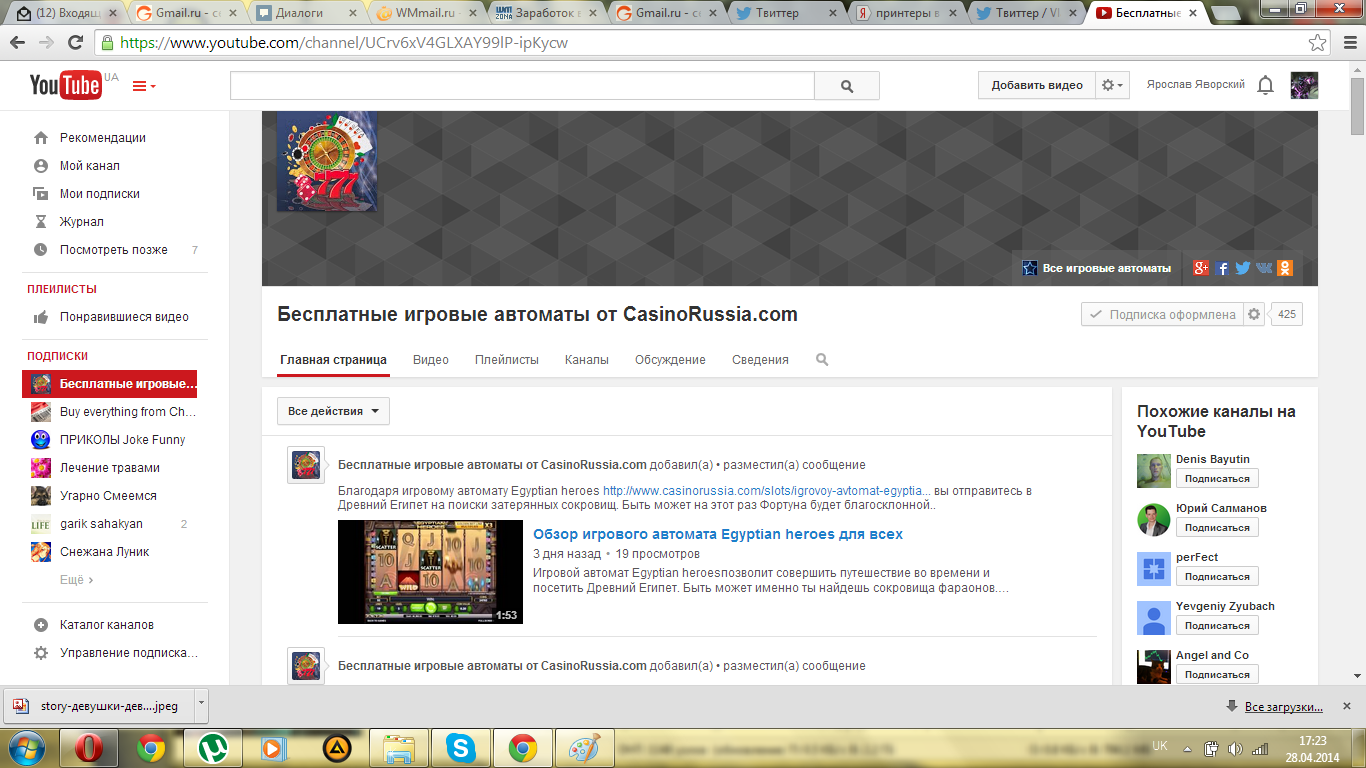This screenshot has width=1366, height=768.
Task: Open download item dropdown arrow
Action: pos(200,704)
